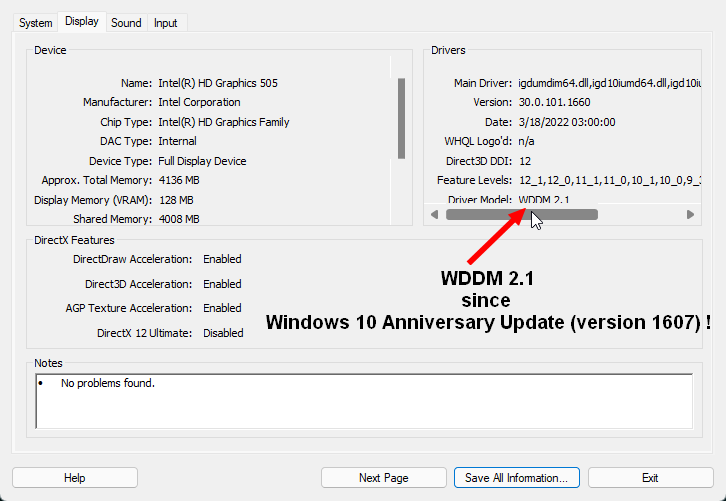Select the 'Intel(R) HD Graphics 505' name value
The image size is (726, 501).
coord(218,83)
